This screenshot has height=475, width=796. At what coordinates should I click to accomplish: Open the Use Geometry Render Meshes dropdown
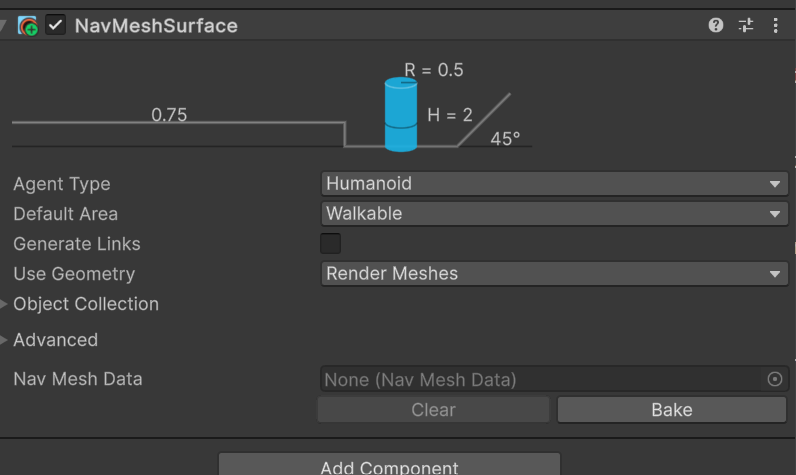[x=555, y=274]
